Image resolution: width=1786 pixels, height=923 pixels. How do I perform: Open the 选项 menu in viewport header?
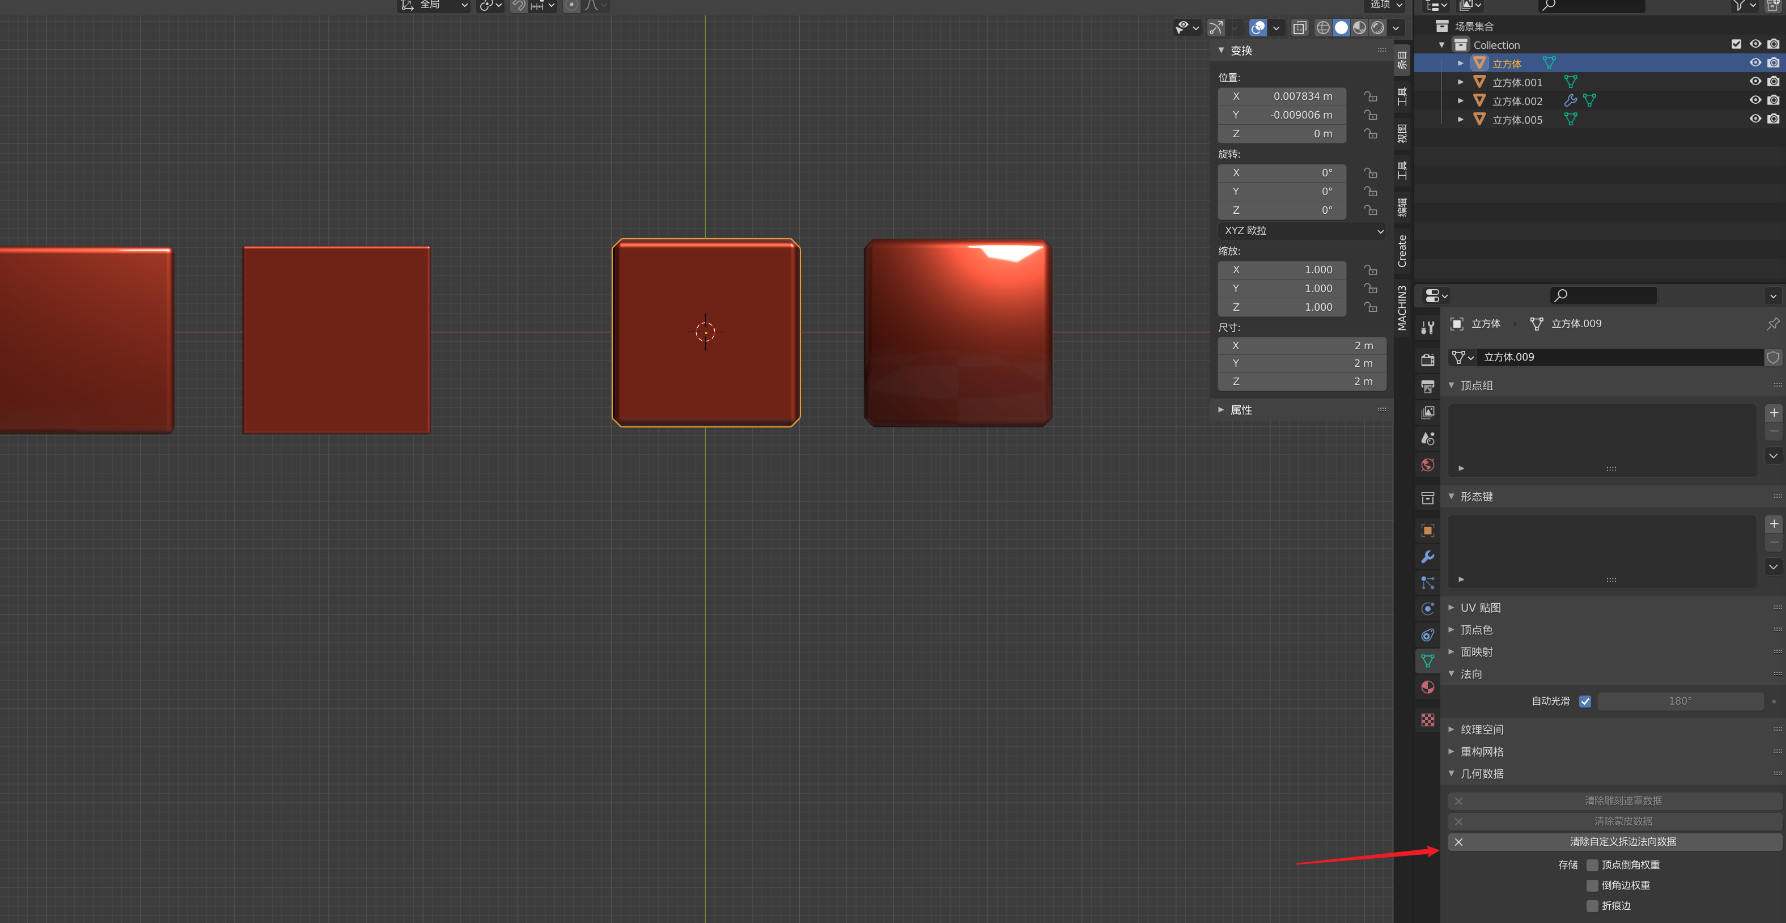[x=1386, y=5]
